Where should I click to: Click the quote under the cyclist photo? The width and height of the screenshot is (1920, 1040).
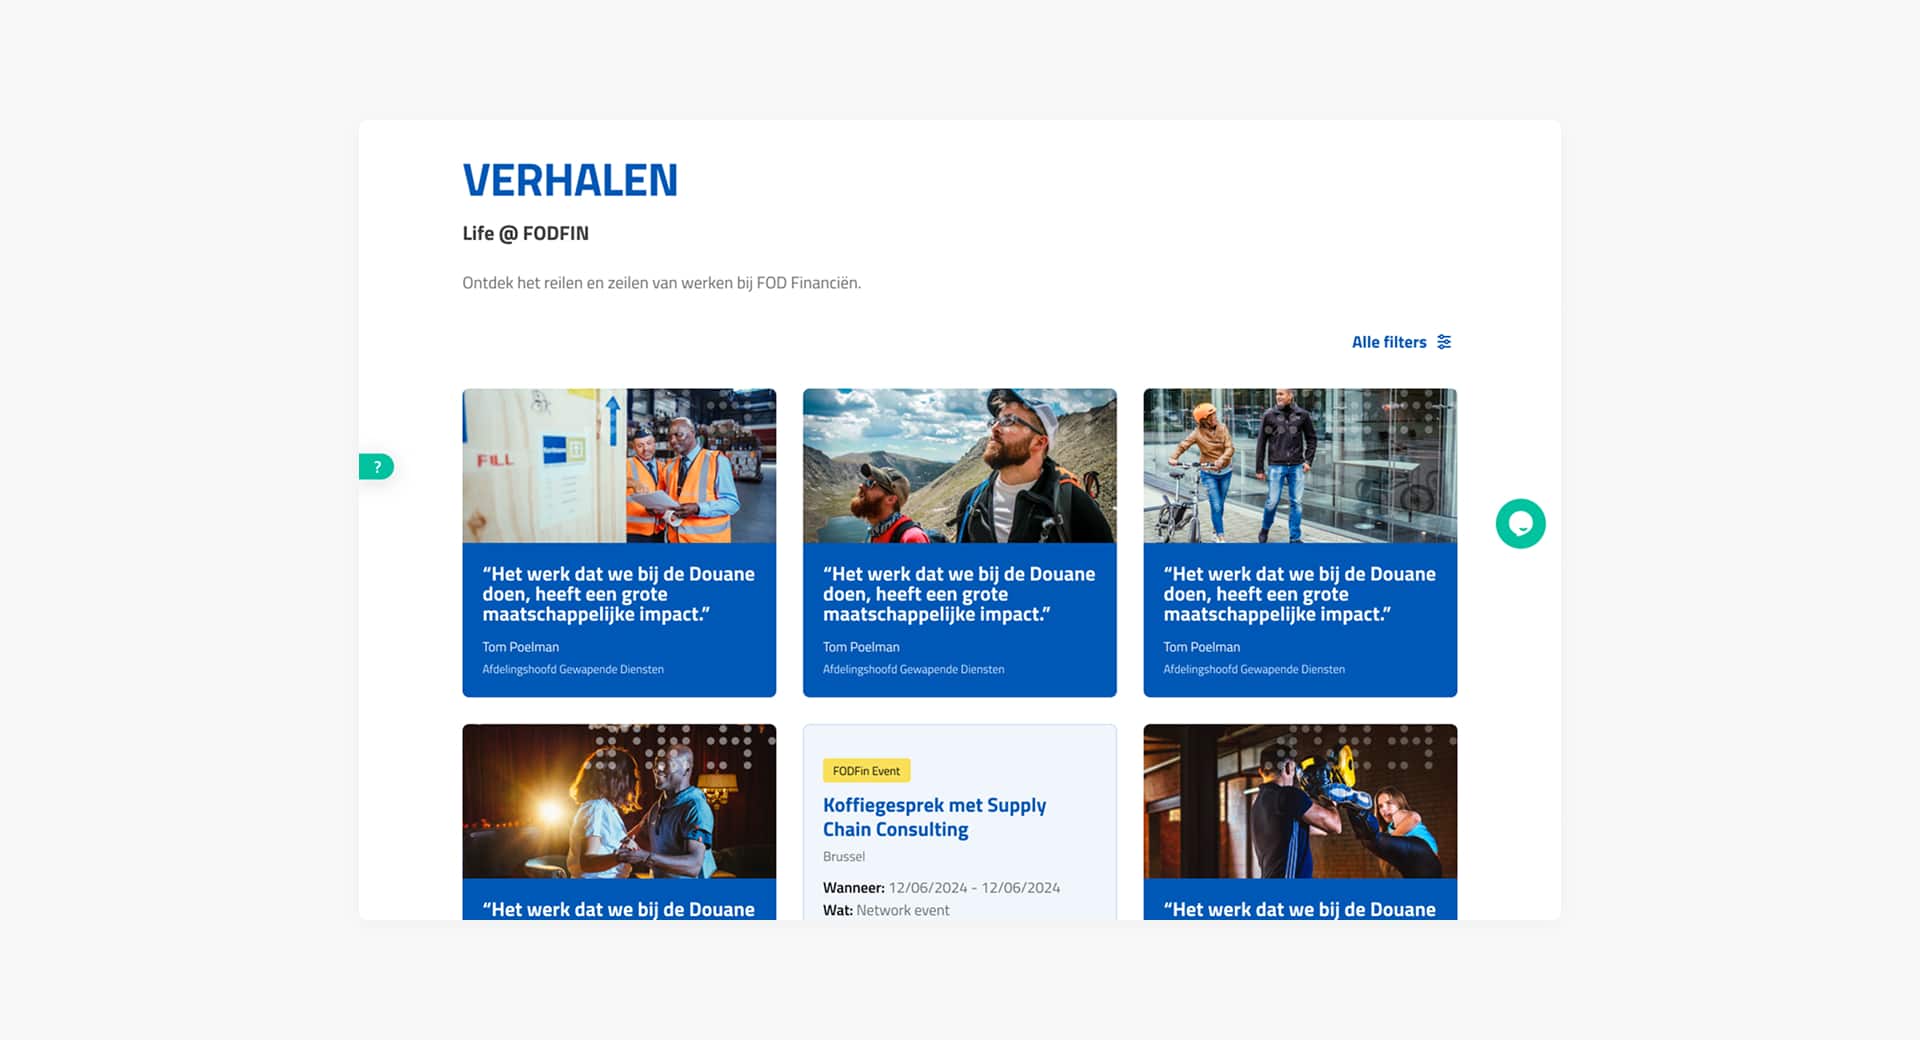tap(1299, 594)
